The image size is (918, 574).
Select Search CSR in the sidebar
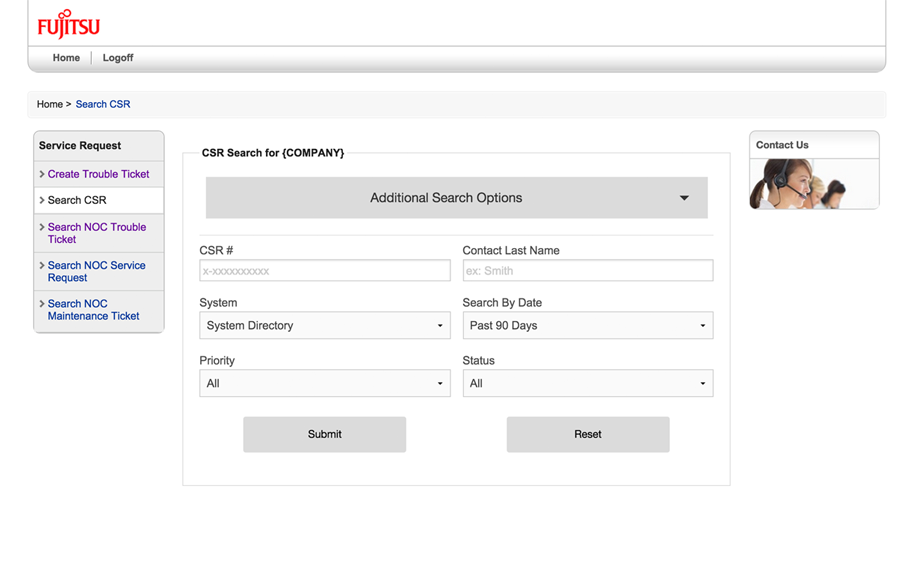[77, 200]
